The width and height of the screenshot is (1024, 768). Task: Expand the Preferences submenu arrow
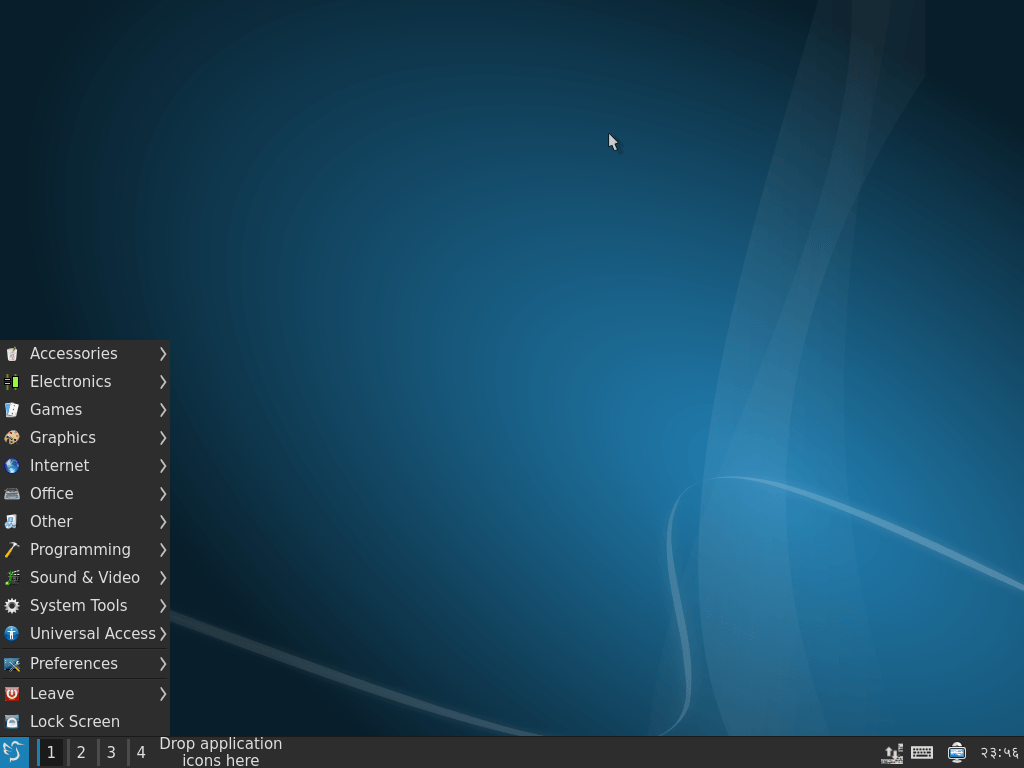tap(163, 664)
